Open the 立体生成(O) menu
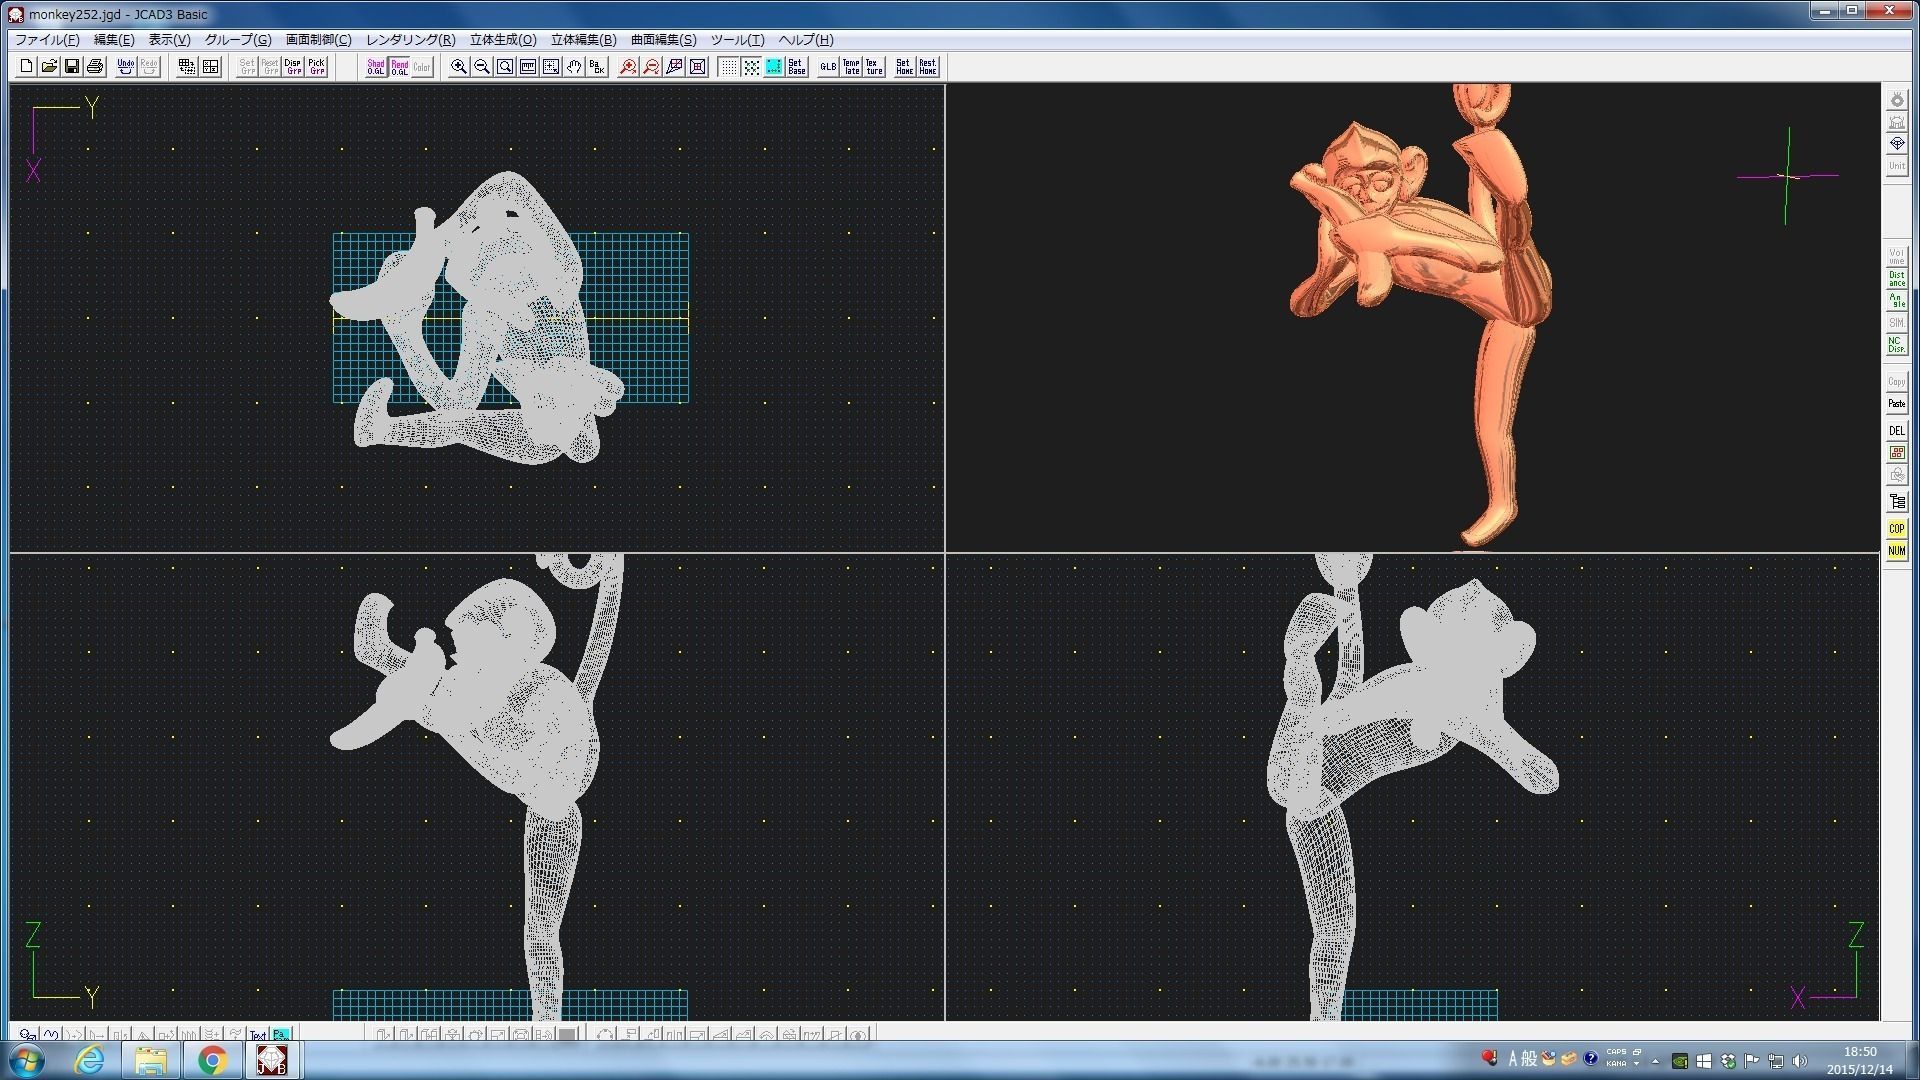 (x=503, y=40)
